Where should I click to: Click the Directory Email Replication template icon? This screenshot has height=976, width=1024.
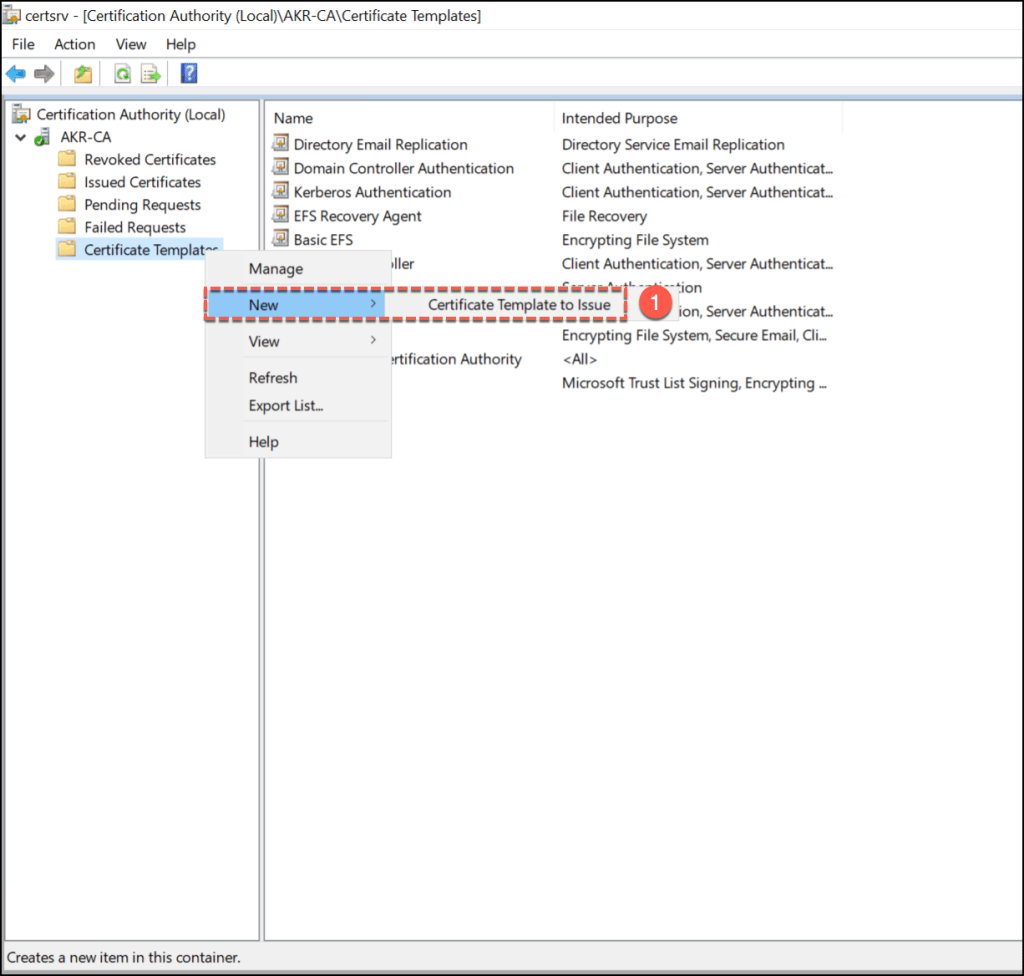[x=281, y=144]
